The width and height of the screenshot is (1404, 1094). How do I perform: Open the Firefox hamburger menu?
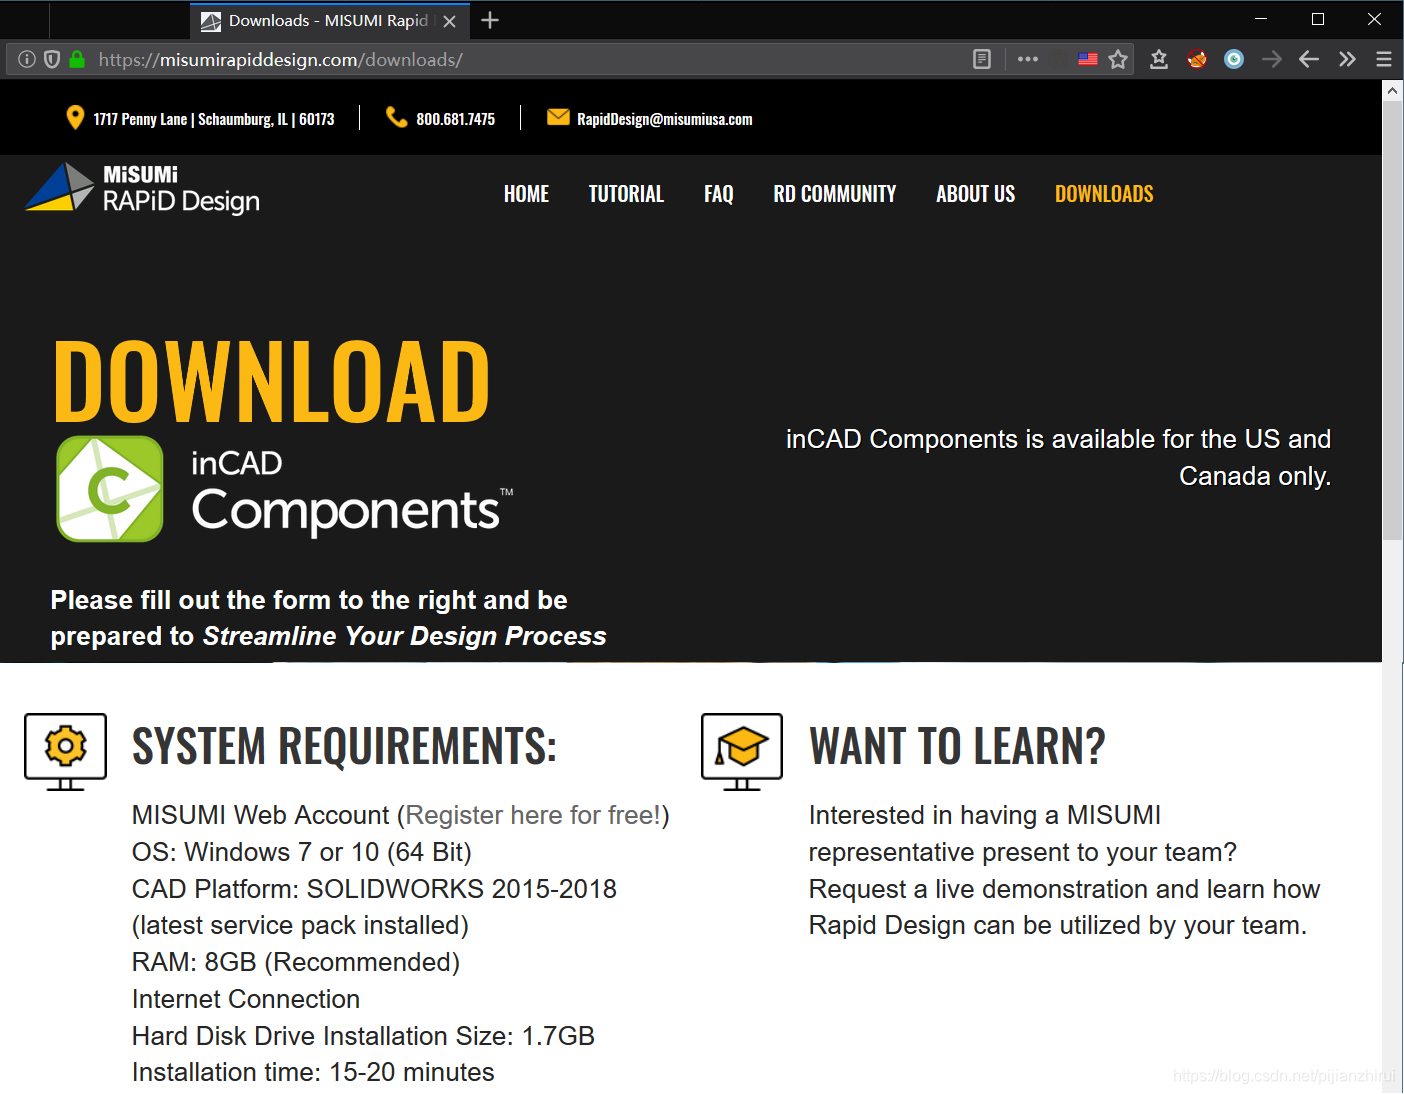point(1384,59)
